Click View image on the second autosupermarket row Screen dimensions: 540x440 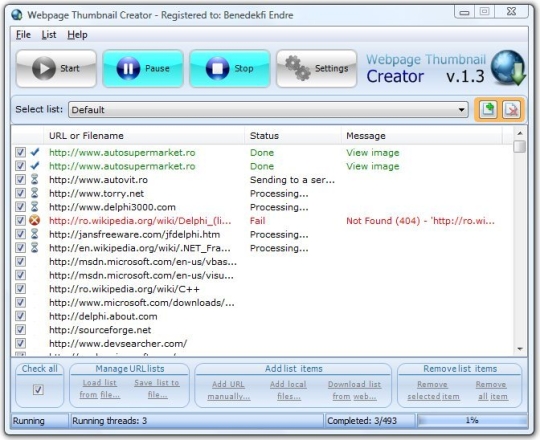click(x=373, y=166)
